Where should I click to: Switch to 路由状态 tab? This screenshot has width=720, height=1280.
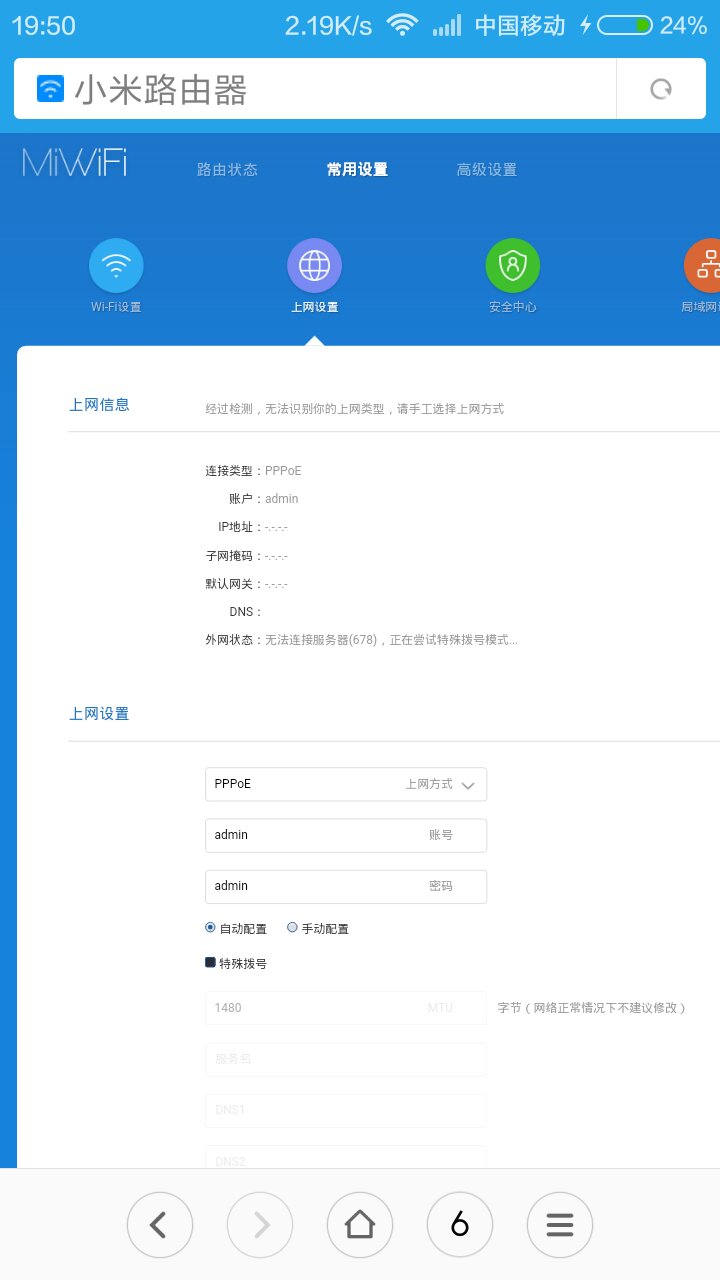click(x=227, y=170)
